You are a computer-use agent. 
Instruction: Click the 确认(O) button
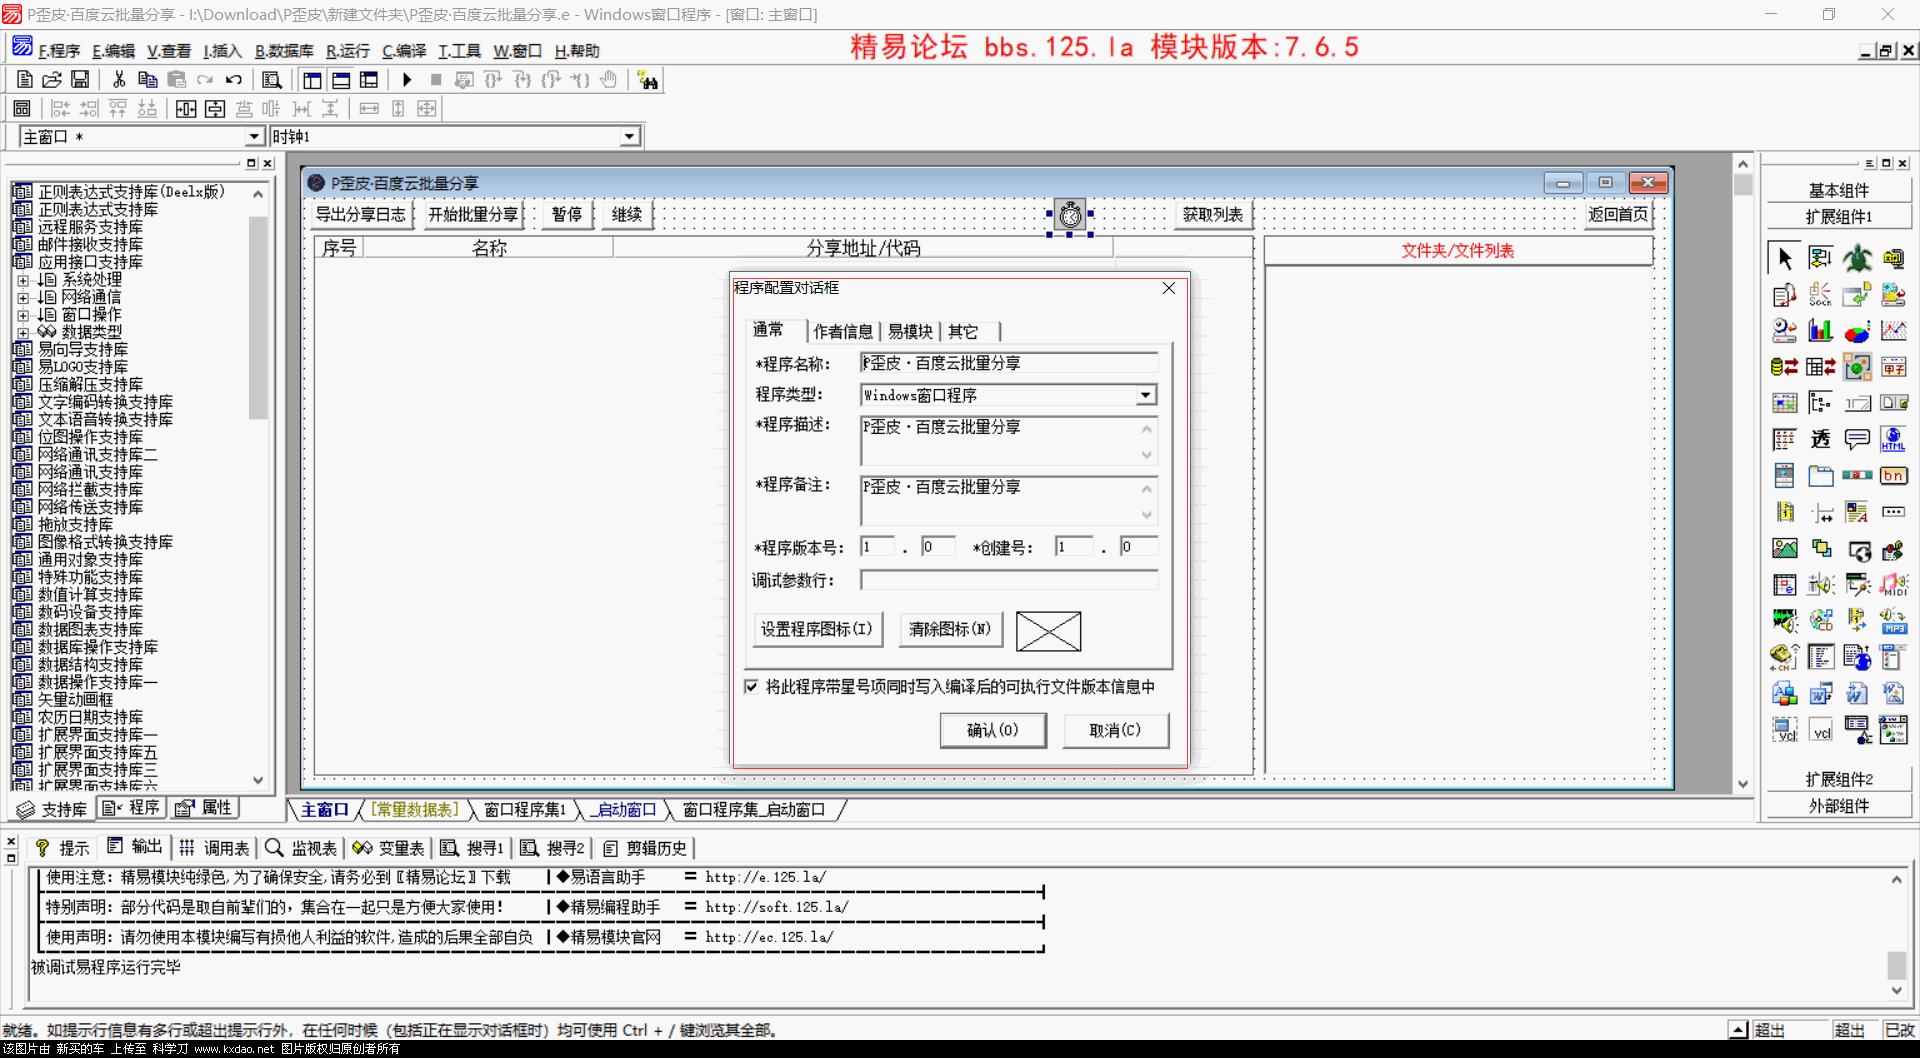[x=992, y=731]
